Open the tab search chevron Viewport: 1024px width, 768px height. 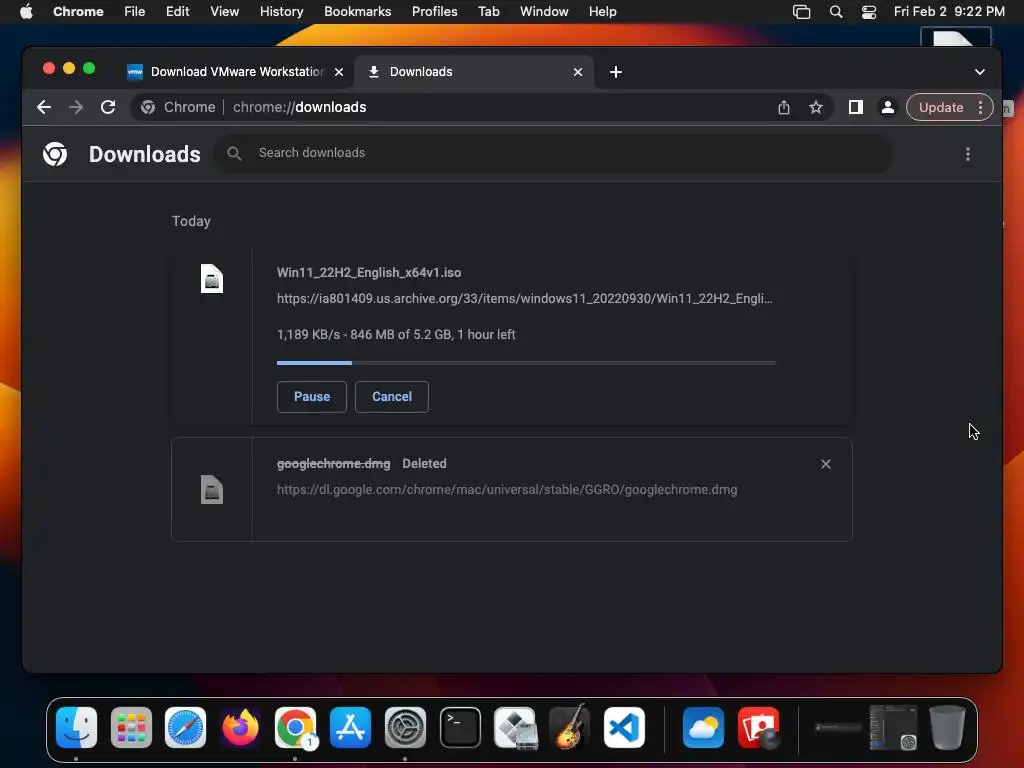[980, 72]
